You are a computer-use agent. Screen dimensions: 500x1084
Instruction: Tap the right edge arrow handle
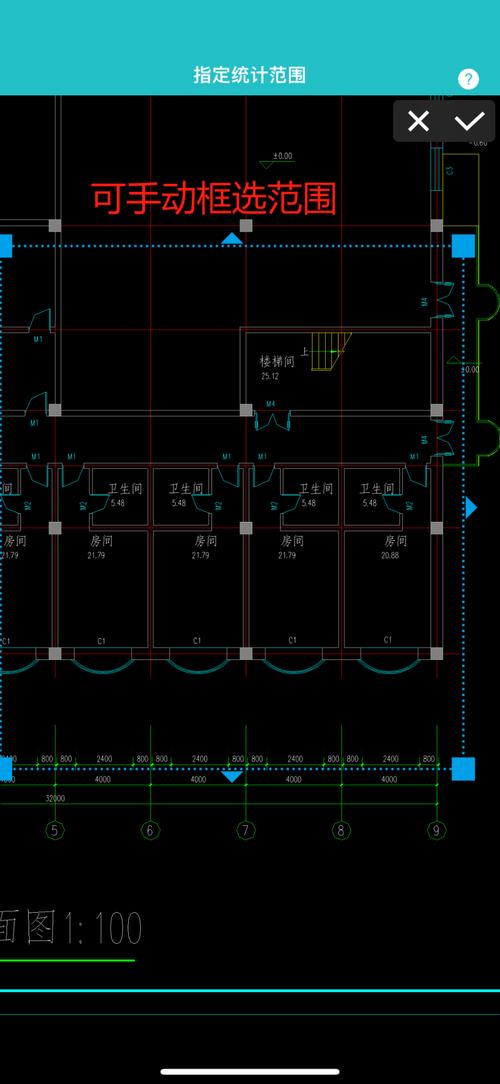[471, 507]
